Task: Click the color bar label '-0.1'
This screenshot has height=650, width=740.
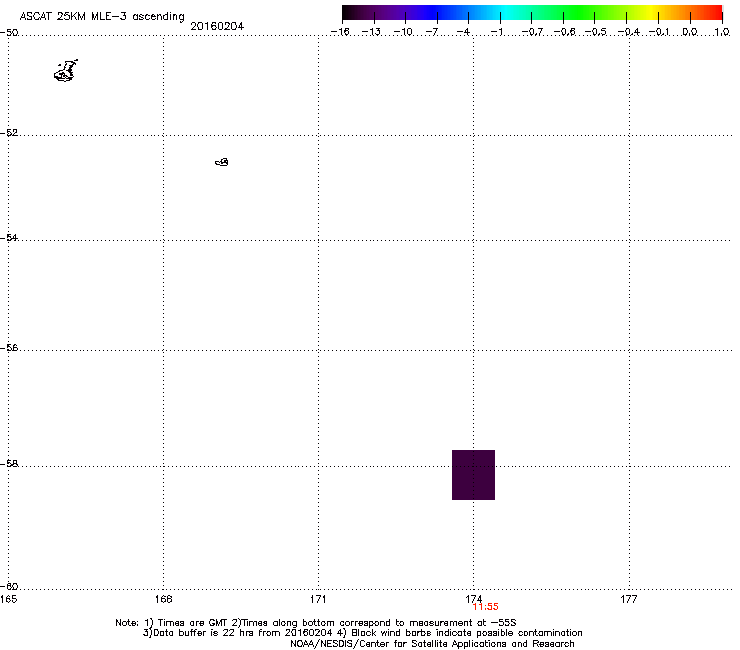Action: [x=660, y=32]
